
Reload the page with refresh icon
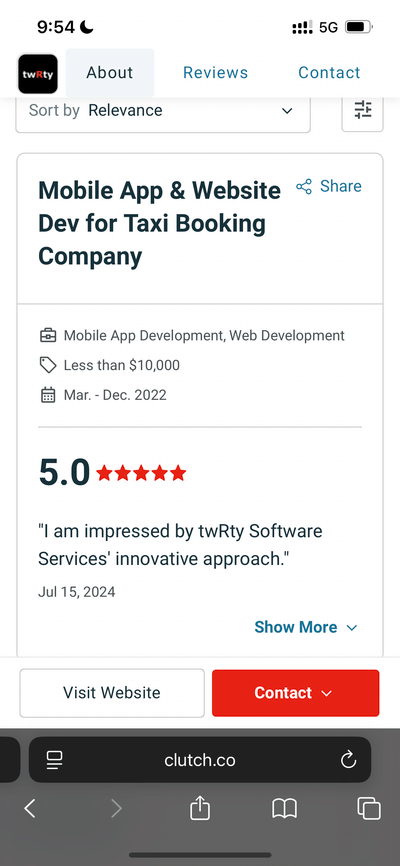point(348,760)
